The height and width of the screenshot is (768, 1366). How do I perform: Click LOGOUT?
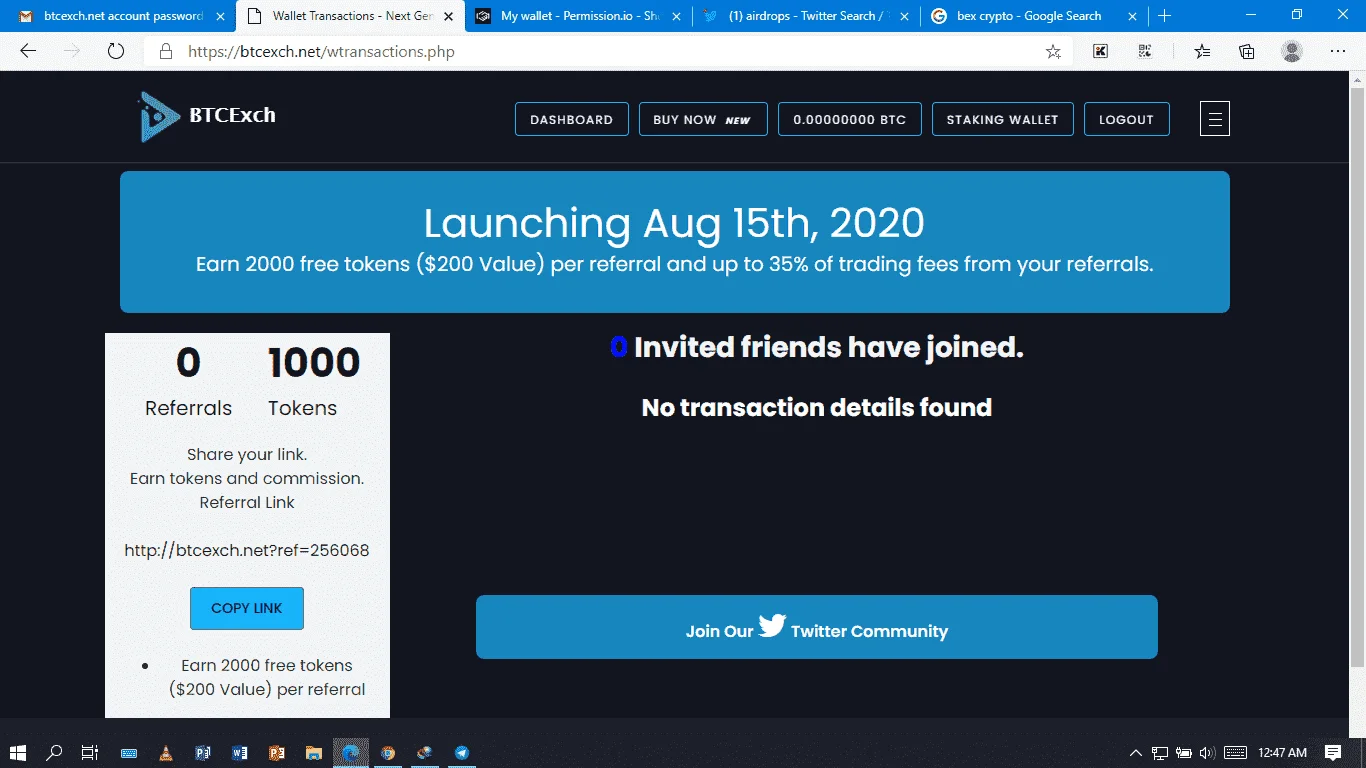(x=1126, y=119)
